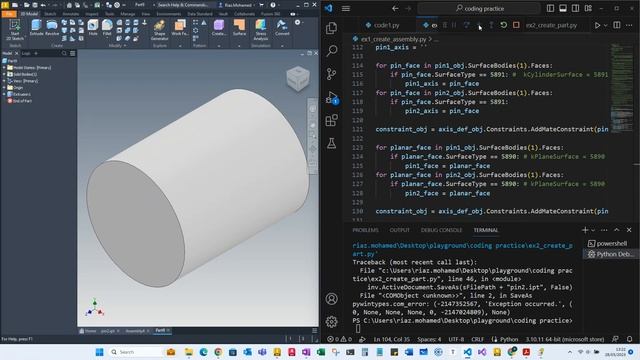Split the VS Code editor right

[x=617, y=25]
